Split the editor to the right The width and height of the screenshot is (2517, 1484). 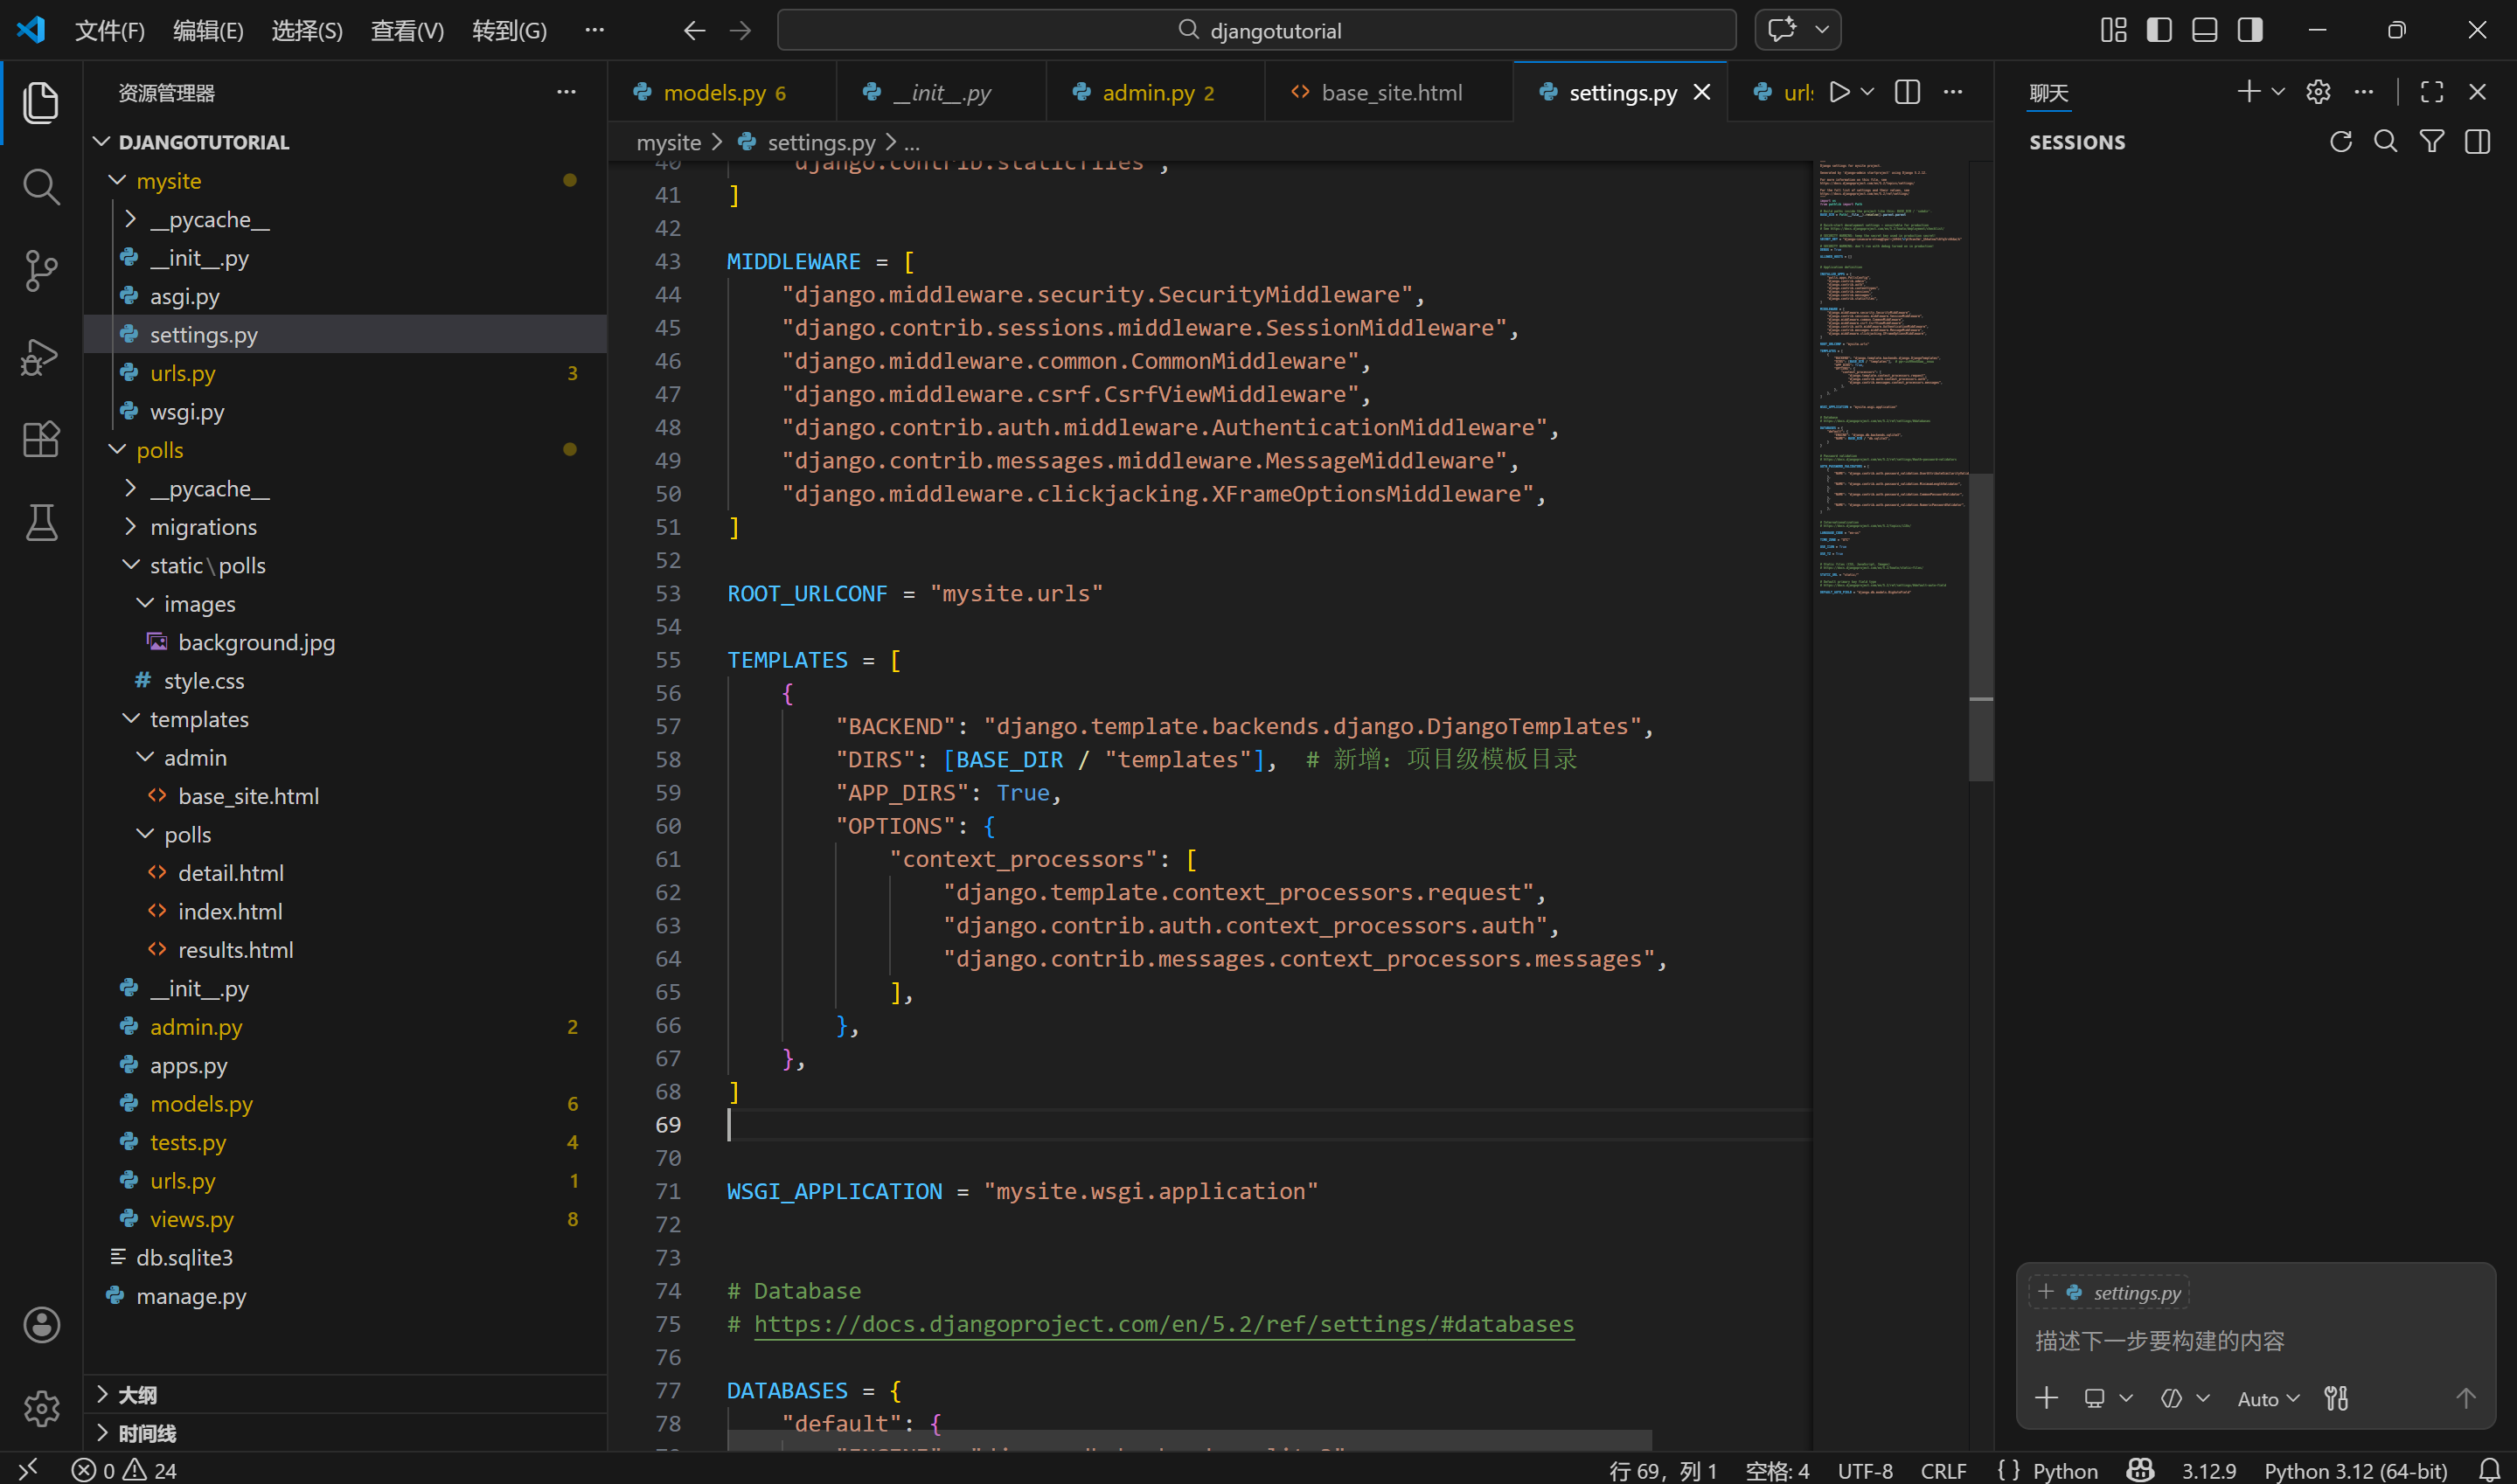coord(1907,92)
